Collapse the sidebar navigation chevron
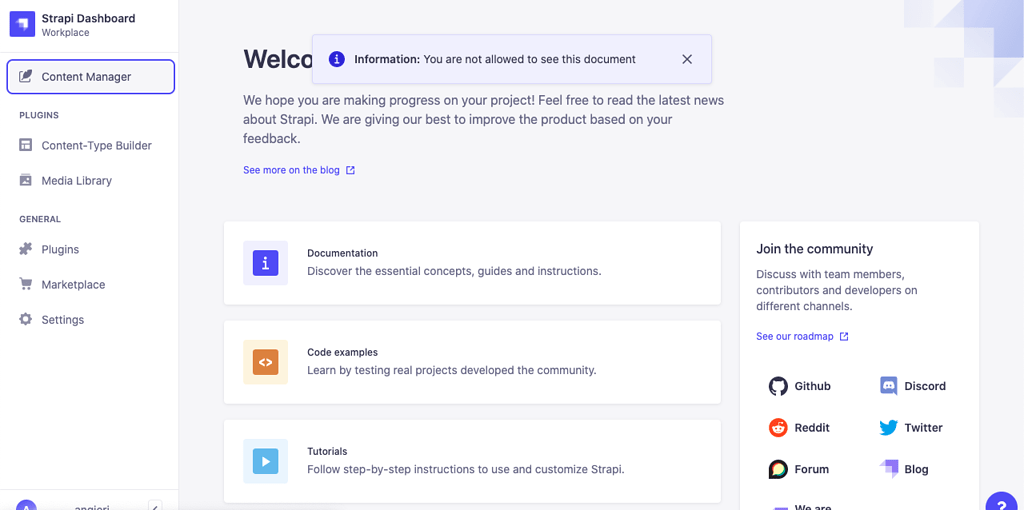This screenshot has width=1024, height=510. [155, 506]
